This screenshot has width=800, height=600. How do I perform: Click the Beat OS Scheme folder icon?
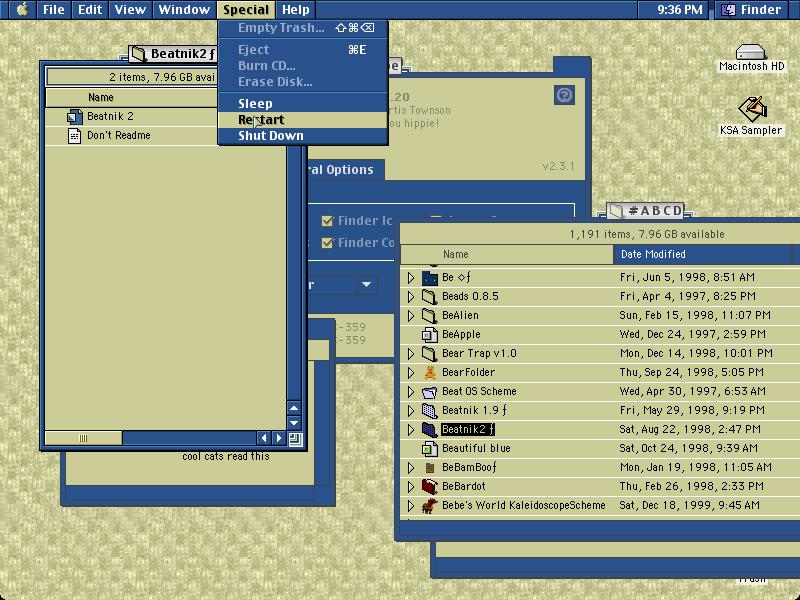pyautogui.click(x=430, y=392)
